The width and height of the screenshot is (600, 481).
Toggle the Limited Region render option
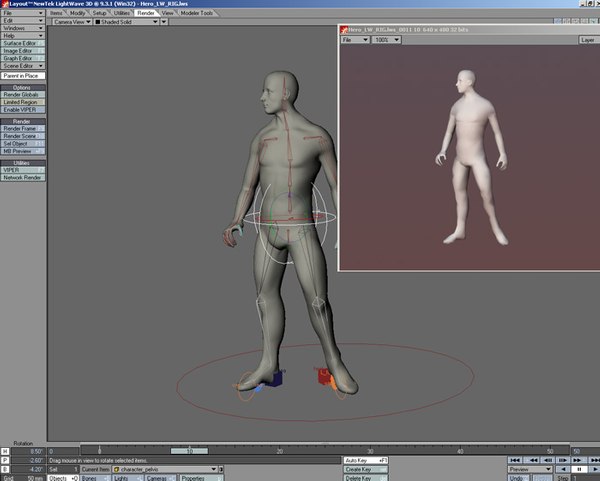tap(23, 102)
